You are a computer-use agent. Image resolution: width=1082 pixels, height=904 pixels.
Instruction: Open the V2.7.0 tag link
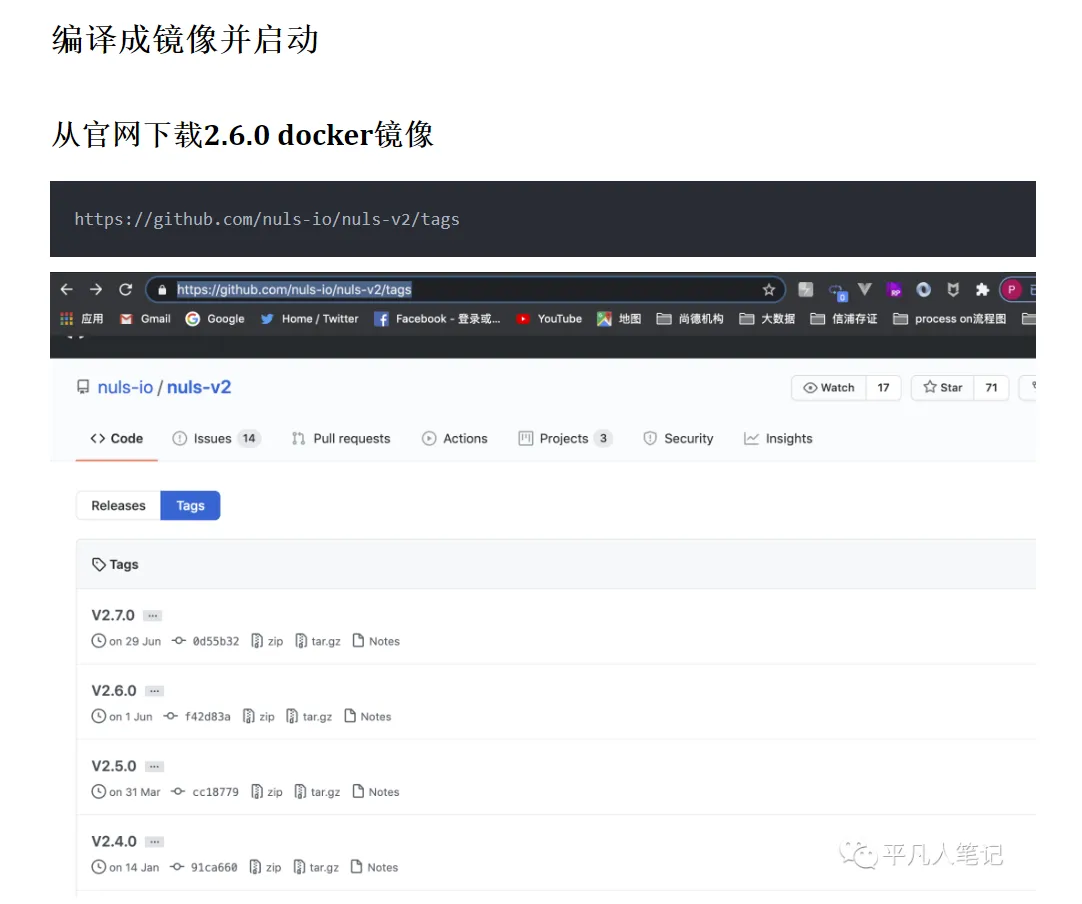(113, 615)
